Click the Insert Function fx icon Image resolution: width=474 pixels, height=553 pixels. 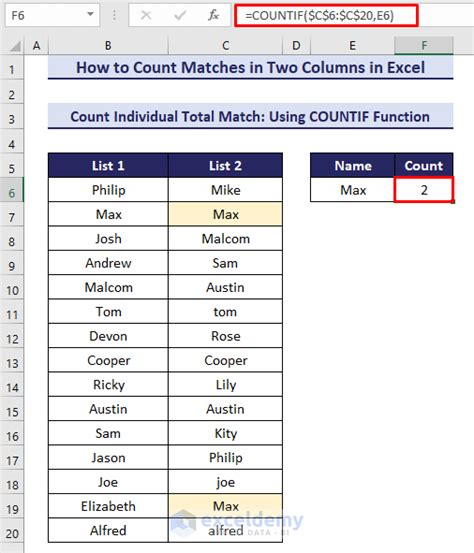pyautogui.click(x=213, y=15)
